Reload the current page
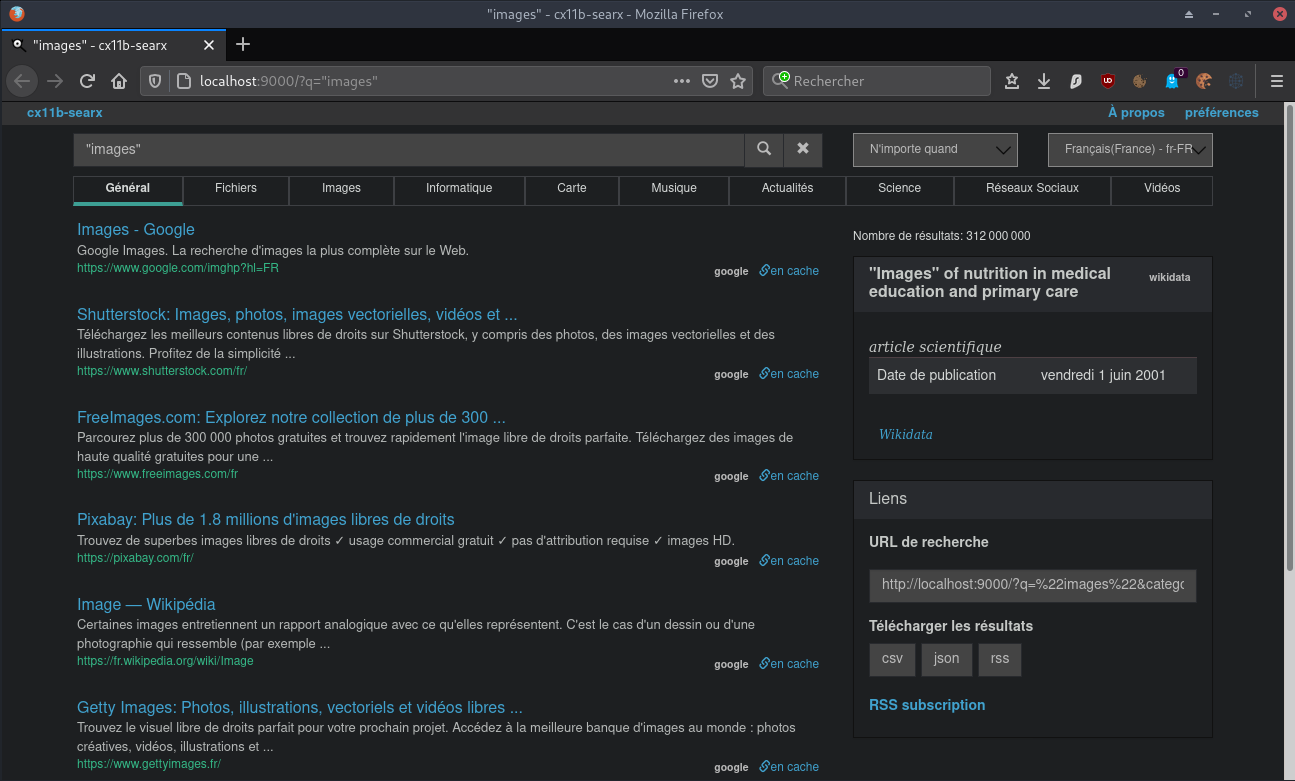 click(87, 81)
